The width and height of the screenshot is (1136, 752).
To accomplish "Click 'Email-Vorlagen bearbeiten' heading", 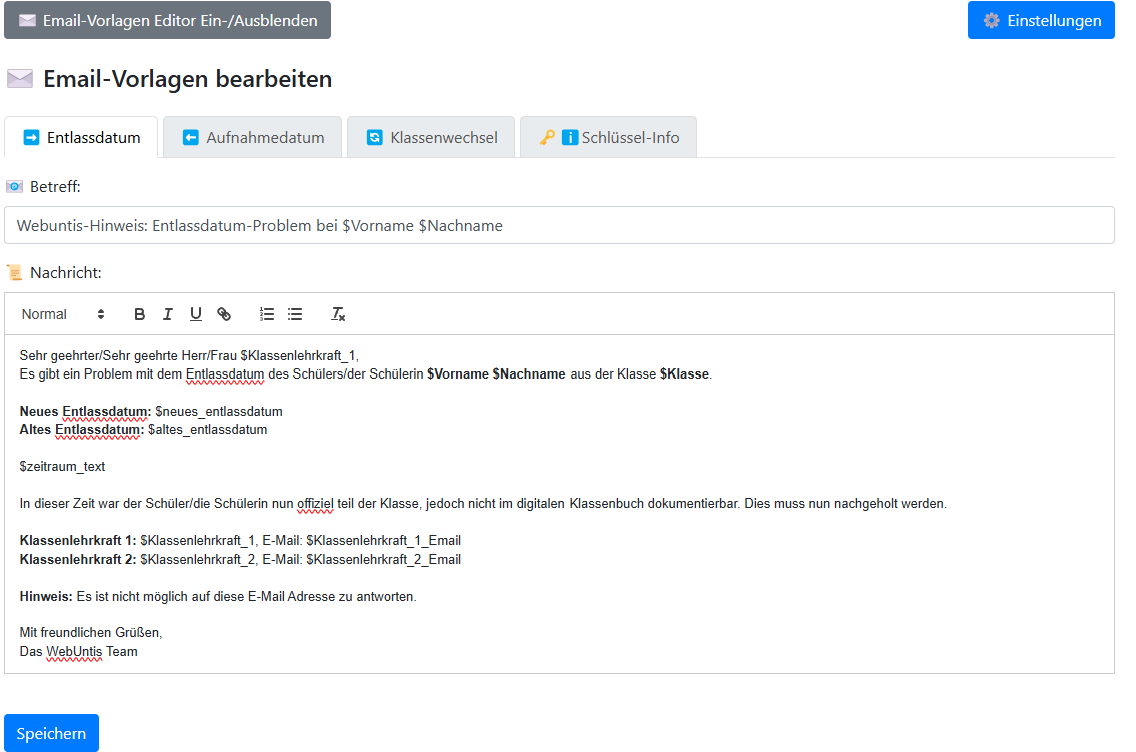I will (x=188, y=79).
